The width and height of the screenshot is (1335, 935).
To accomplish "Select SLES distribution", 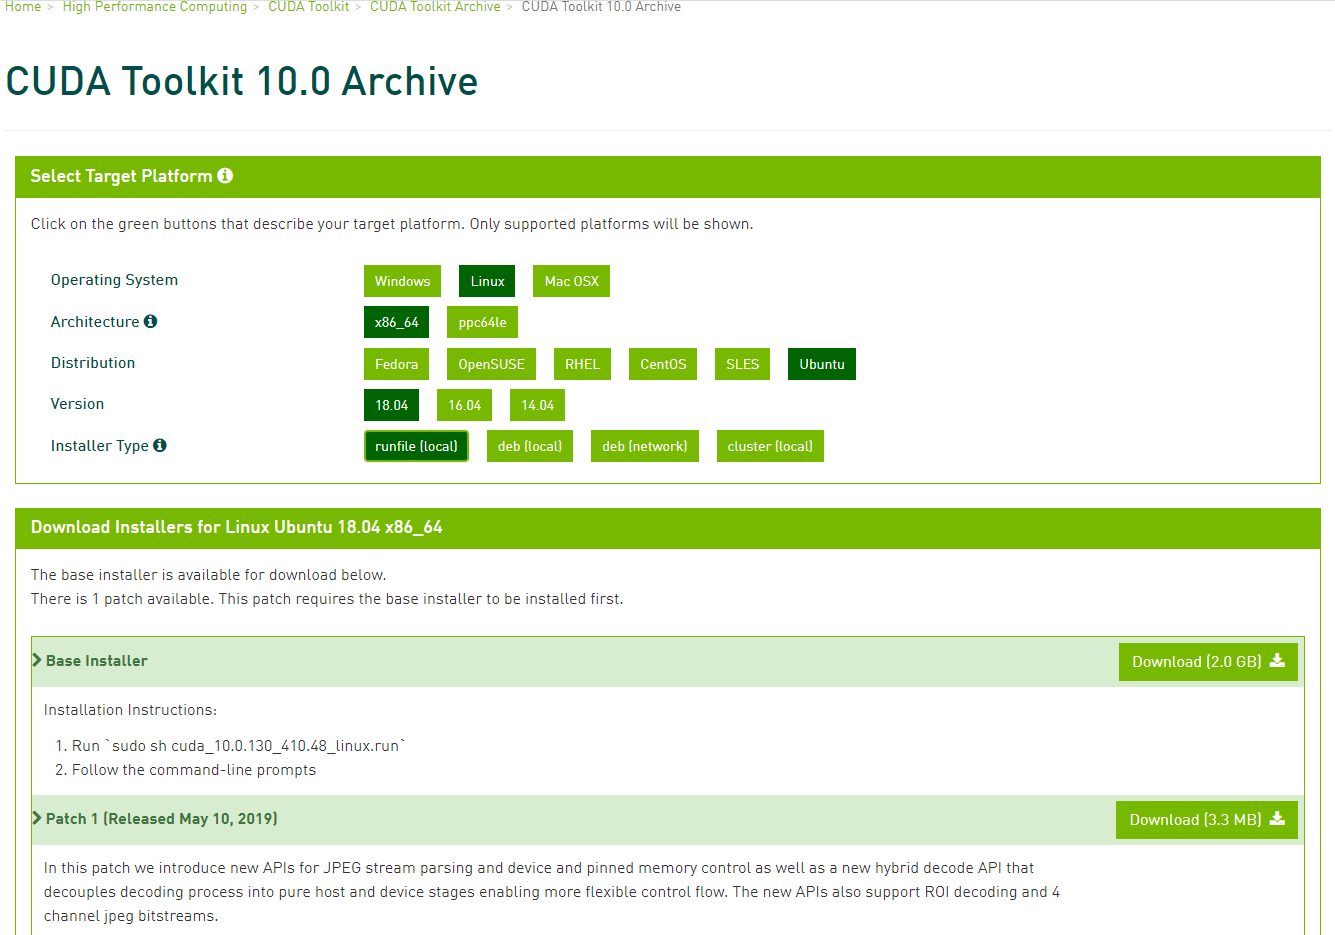I will point(742,364).
